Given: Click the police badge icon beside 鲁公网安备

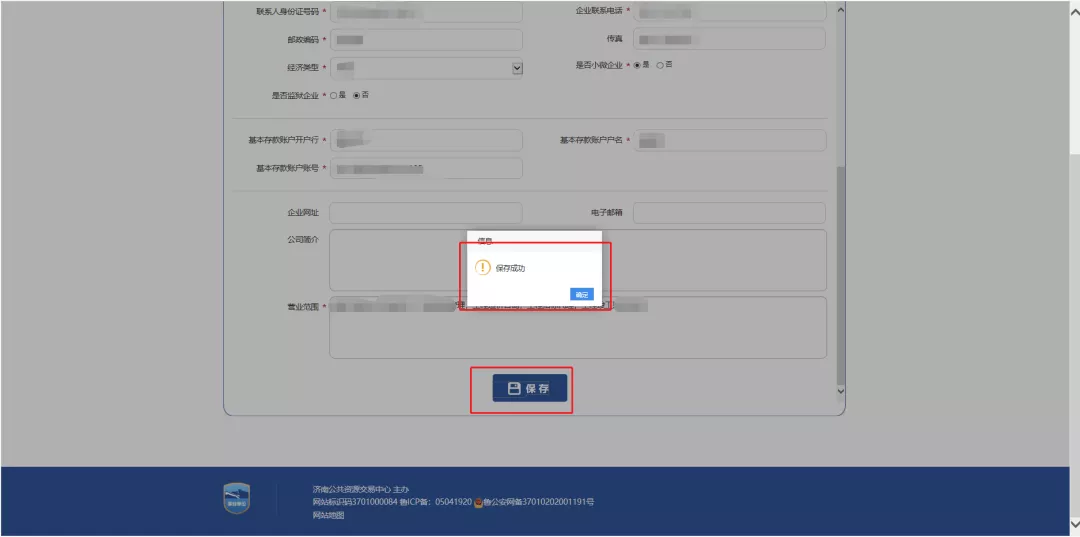Looking at the screenshot, I should (x=479, y=502).
